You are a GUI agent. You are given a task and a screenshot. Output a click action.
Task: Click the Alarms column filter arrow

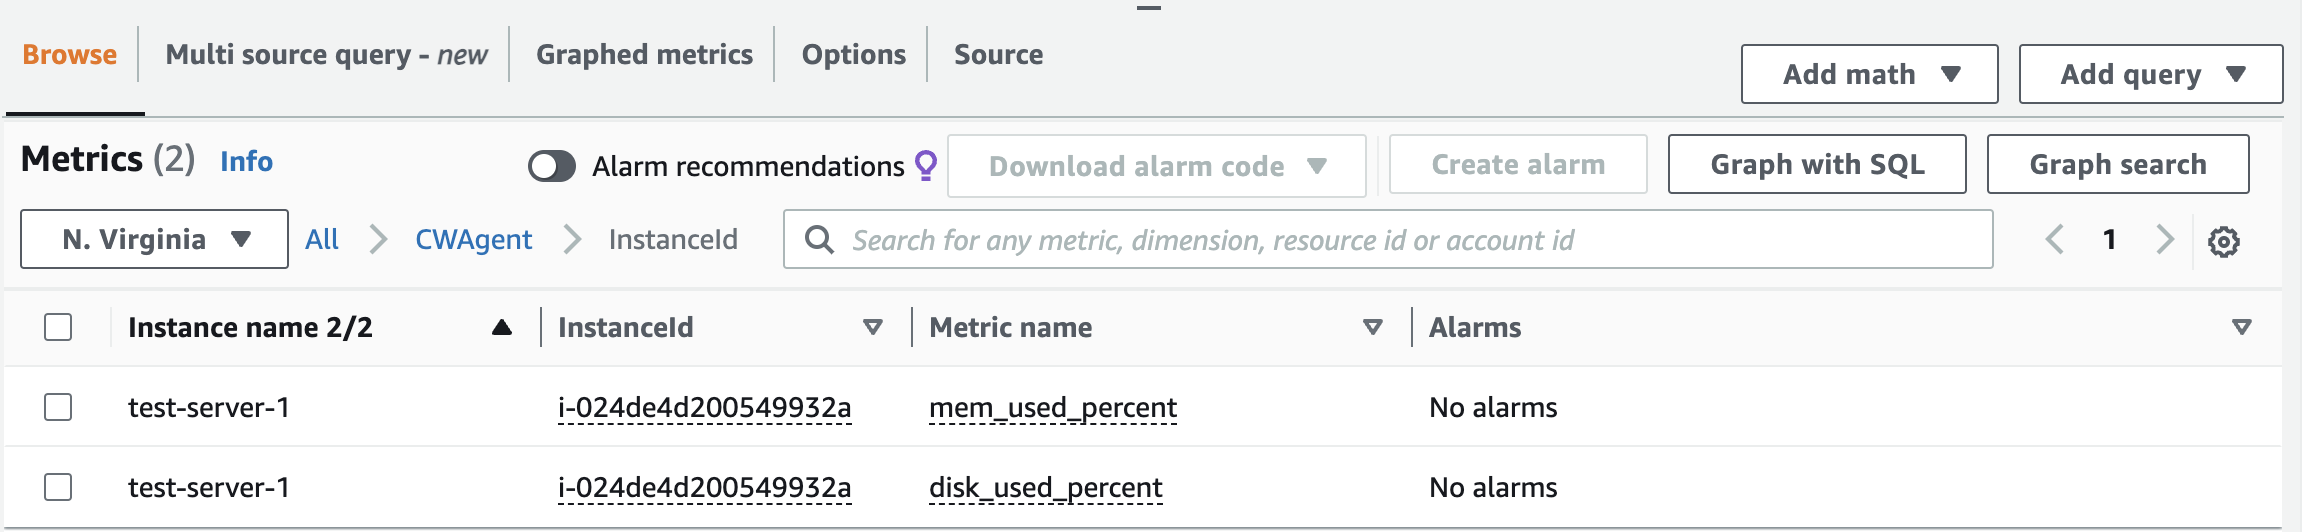(x=2242, y=327)
